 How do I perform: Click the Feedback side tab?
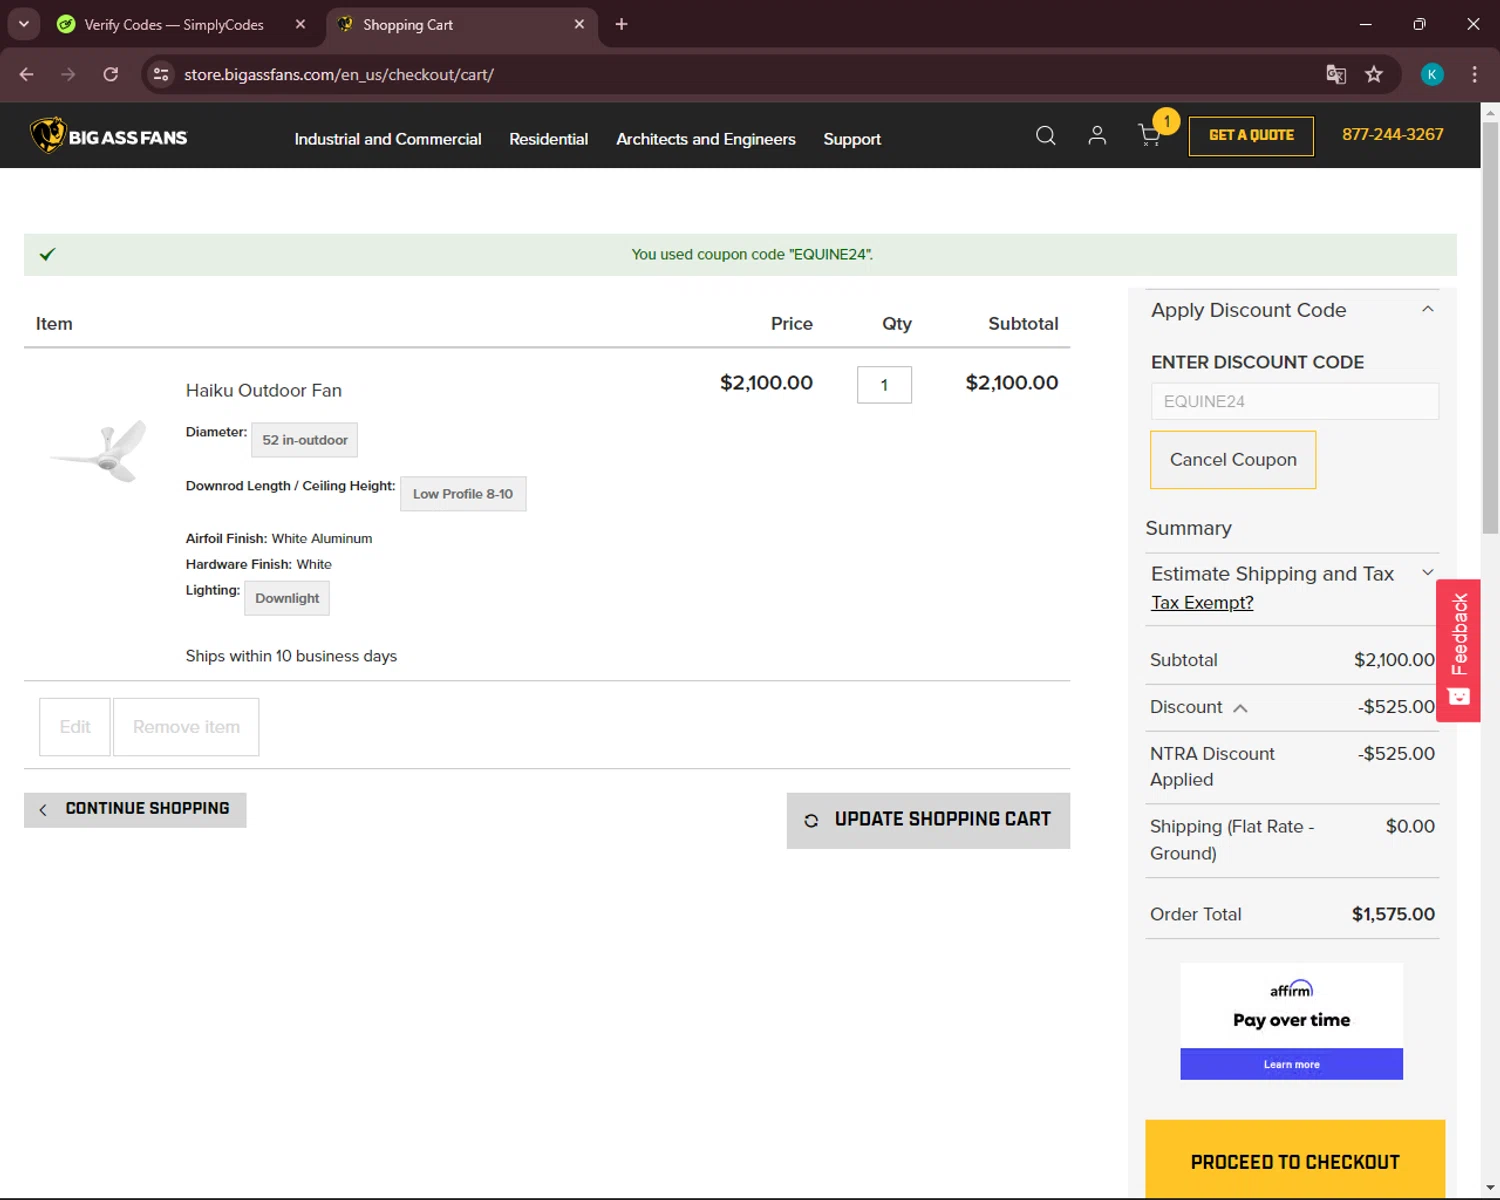pos(1459,650)
